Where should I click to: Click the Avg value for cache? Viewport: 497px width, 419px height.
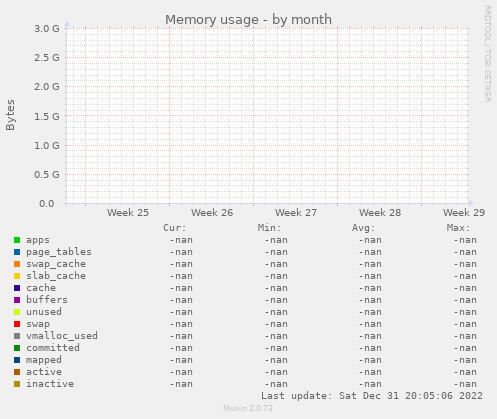pyautogui.click(x=370, y=288)
